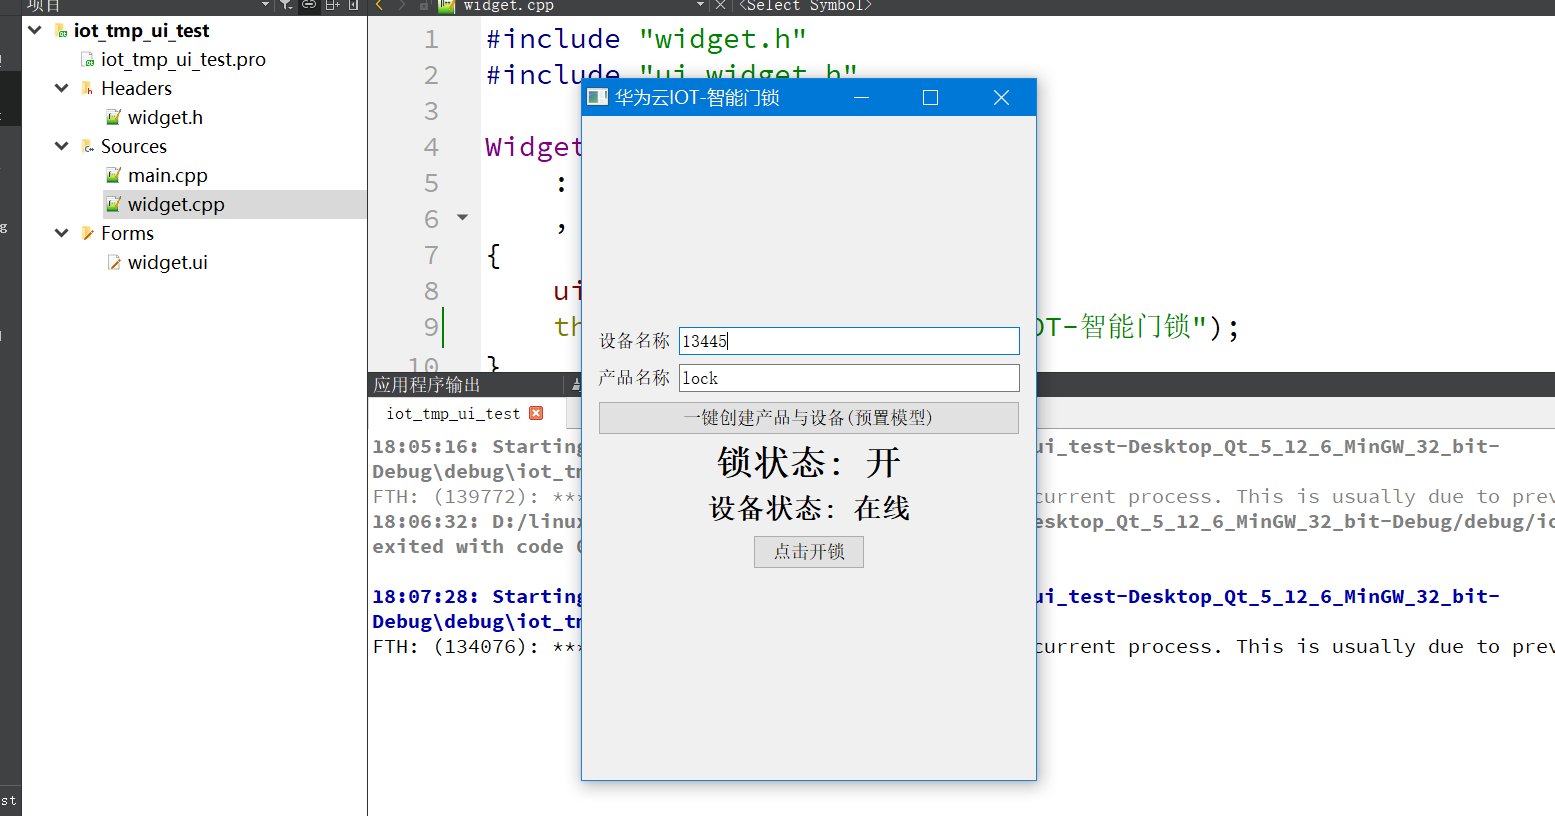Open the 项目 view selector dropdown
The width and height of the screenshot is (1555, 816).
click(265, 5)
